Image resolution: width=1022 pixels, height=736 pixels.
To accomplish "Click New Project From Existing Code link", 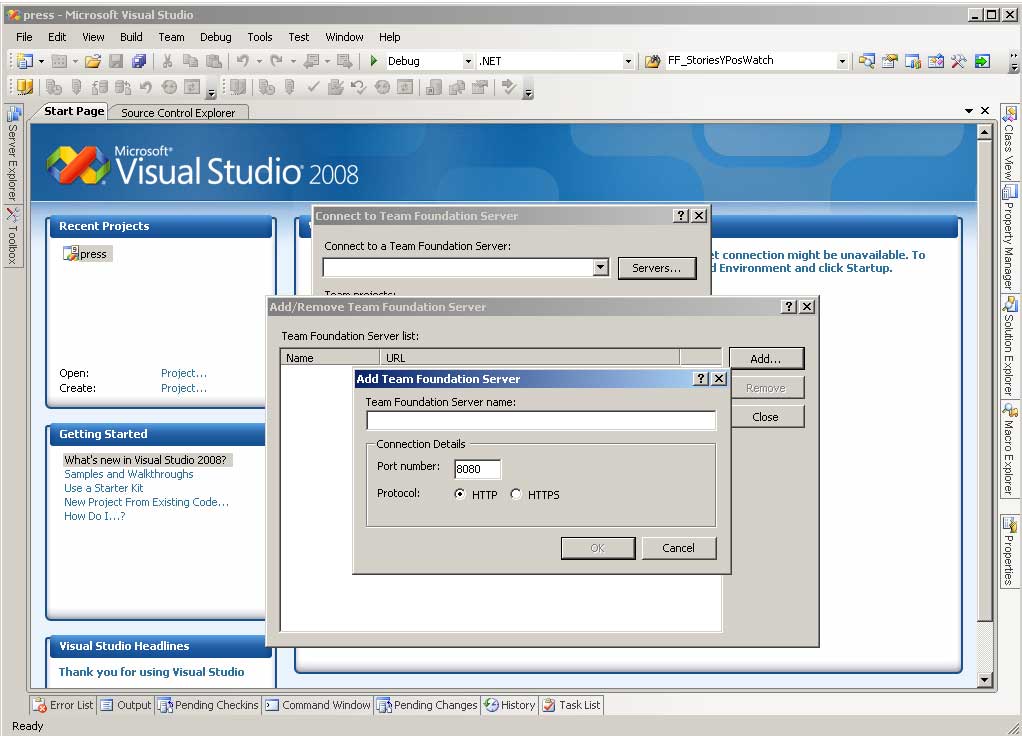I will coord(146,502).
